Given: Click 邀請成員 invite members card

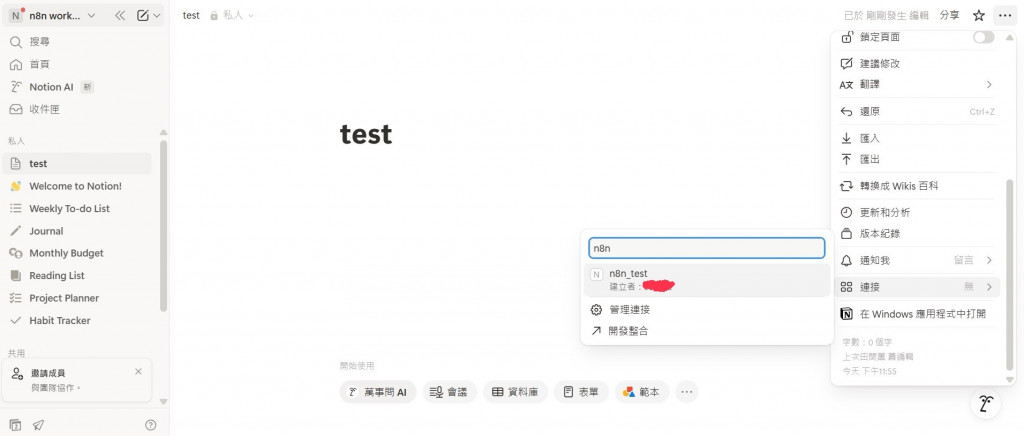Looking at the screenshot, I should (x=76, y=380).
